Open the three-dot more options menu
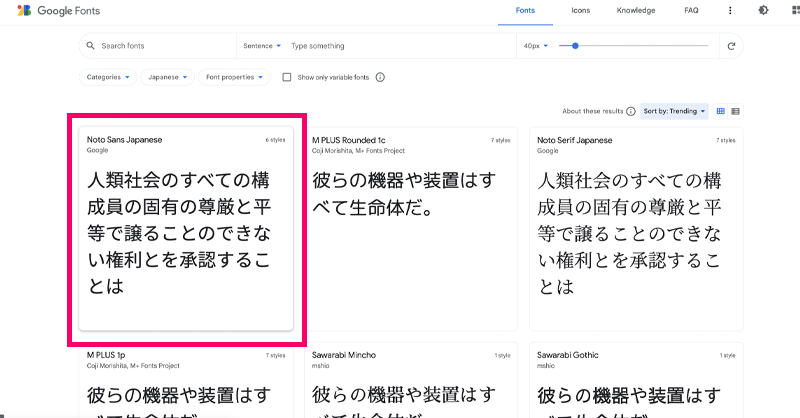 pos(731,11)
